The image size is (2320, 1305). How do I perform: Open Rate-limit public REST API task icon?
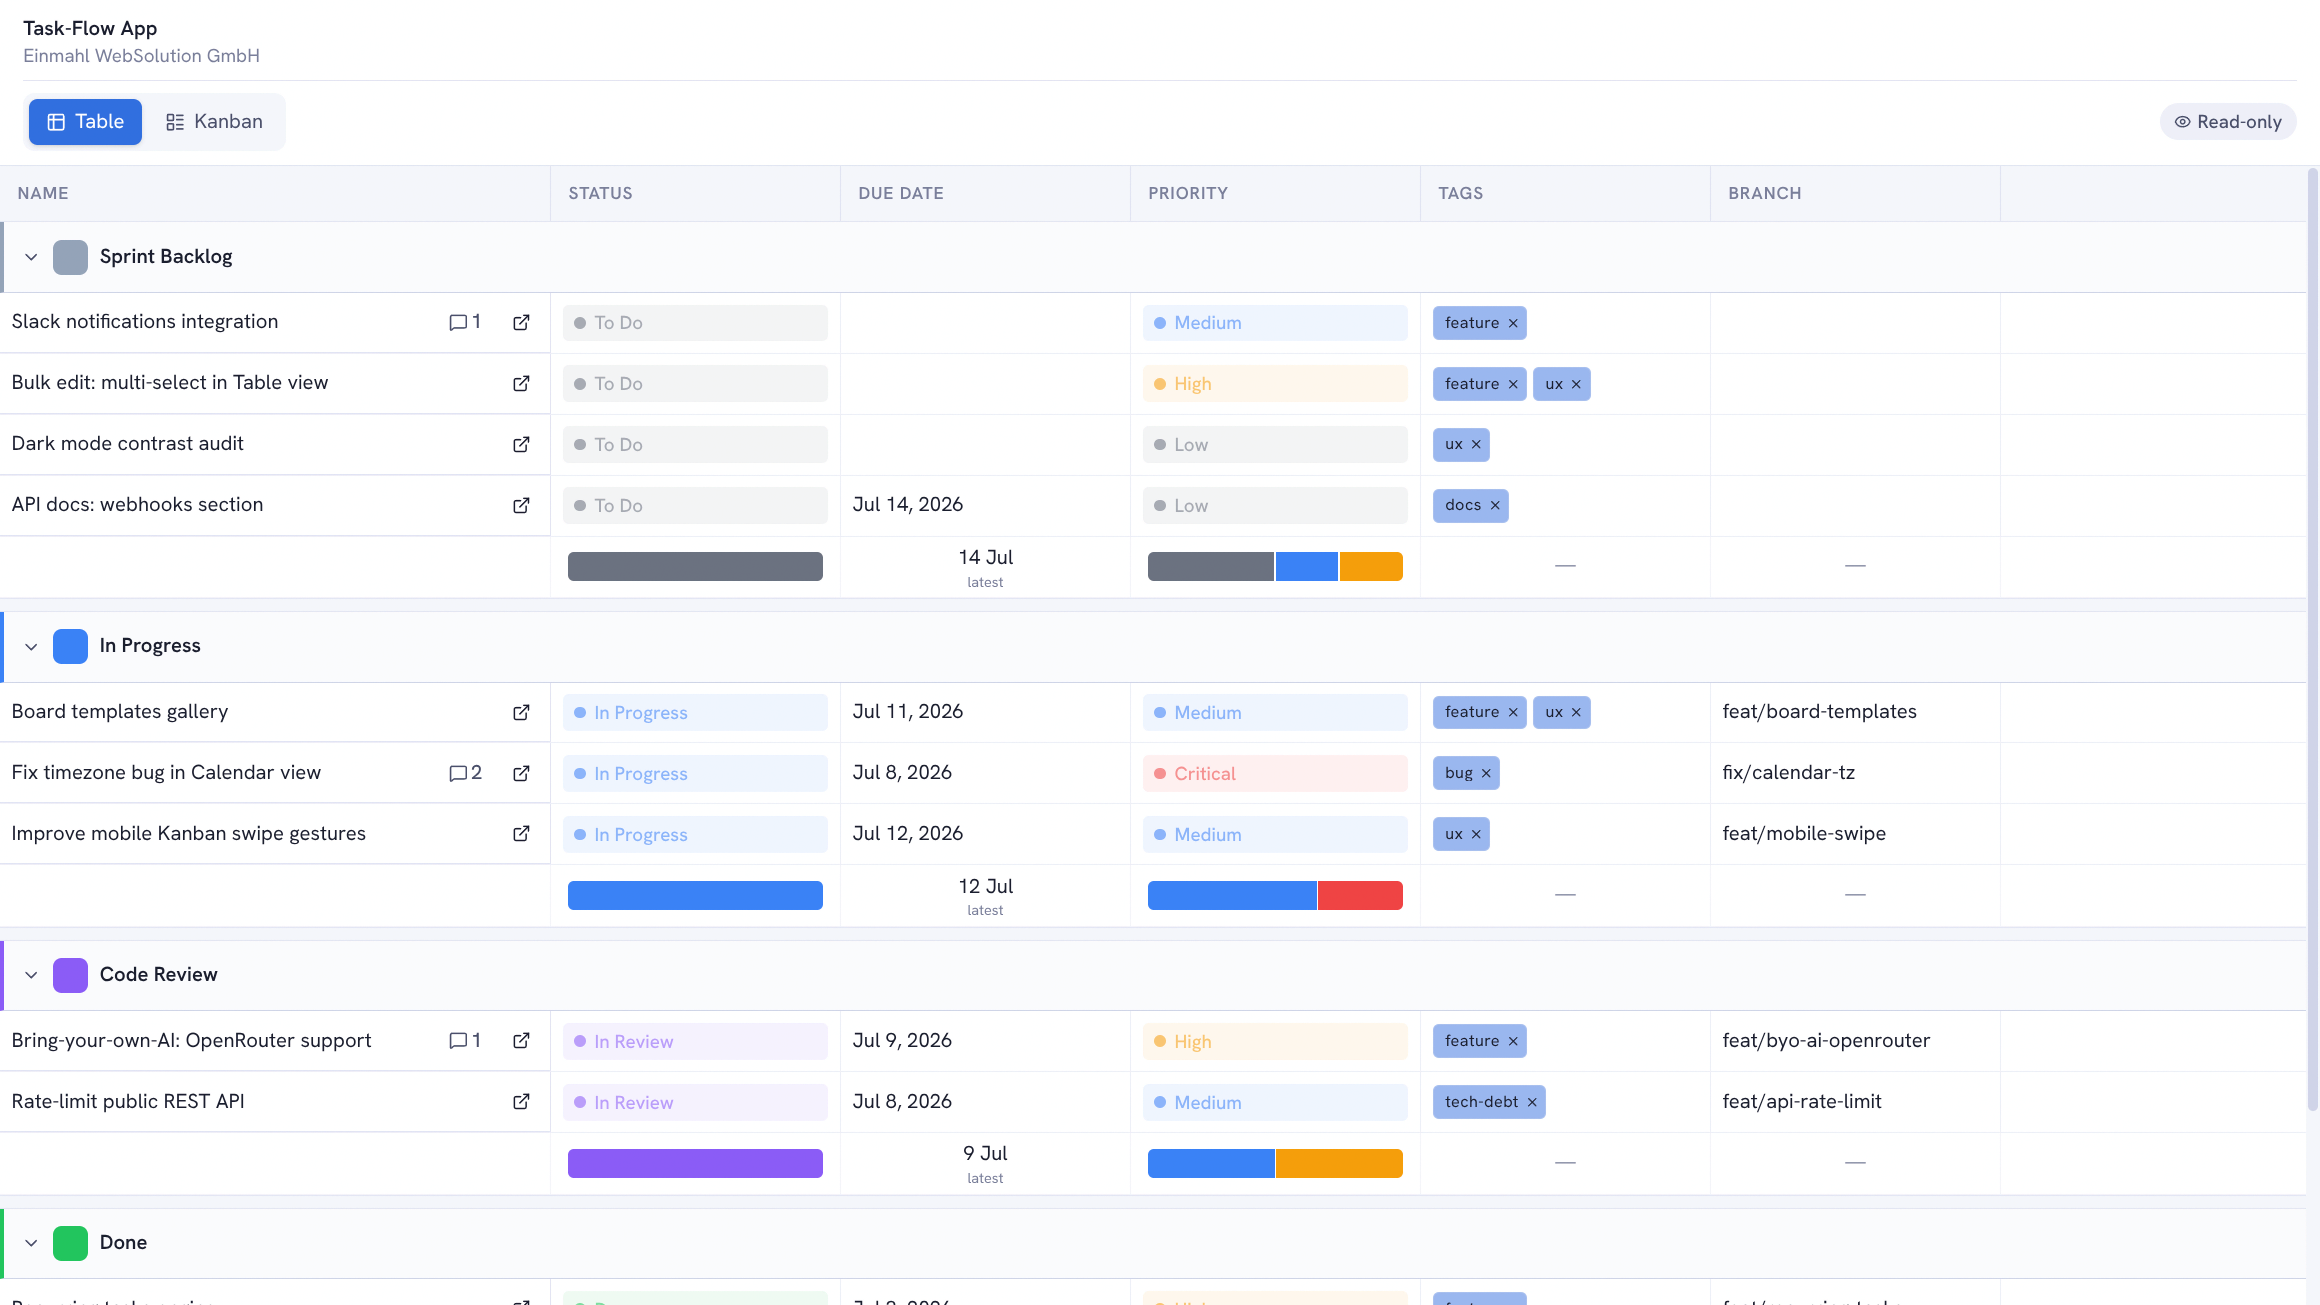521,1101
